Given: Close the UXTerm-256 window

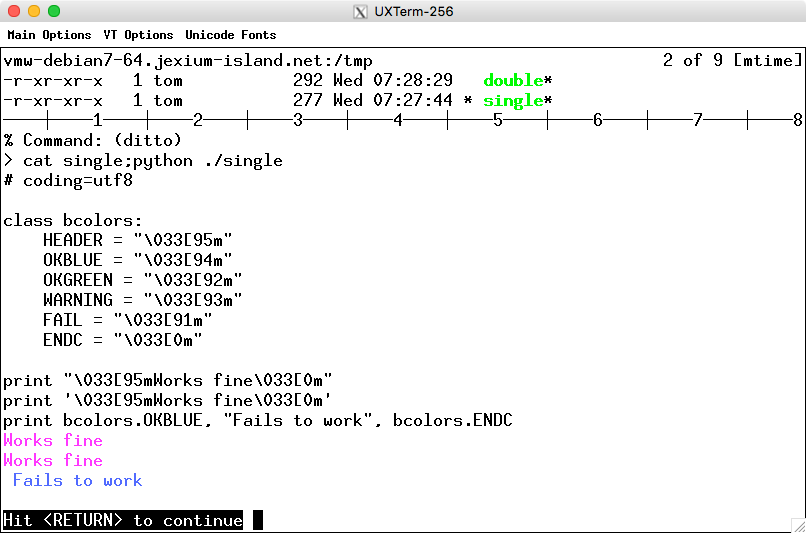Looking at the screenshot, I should click(14, 11).
